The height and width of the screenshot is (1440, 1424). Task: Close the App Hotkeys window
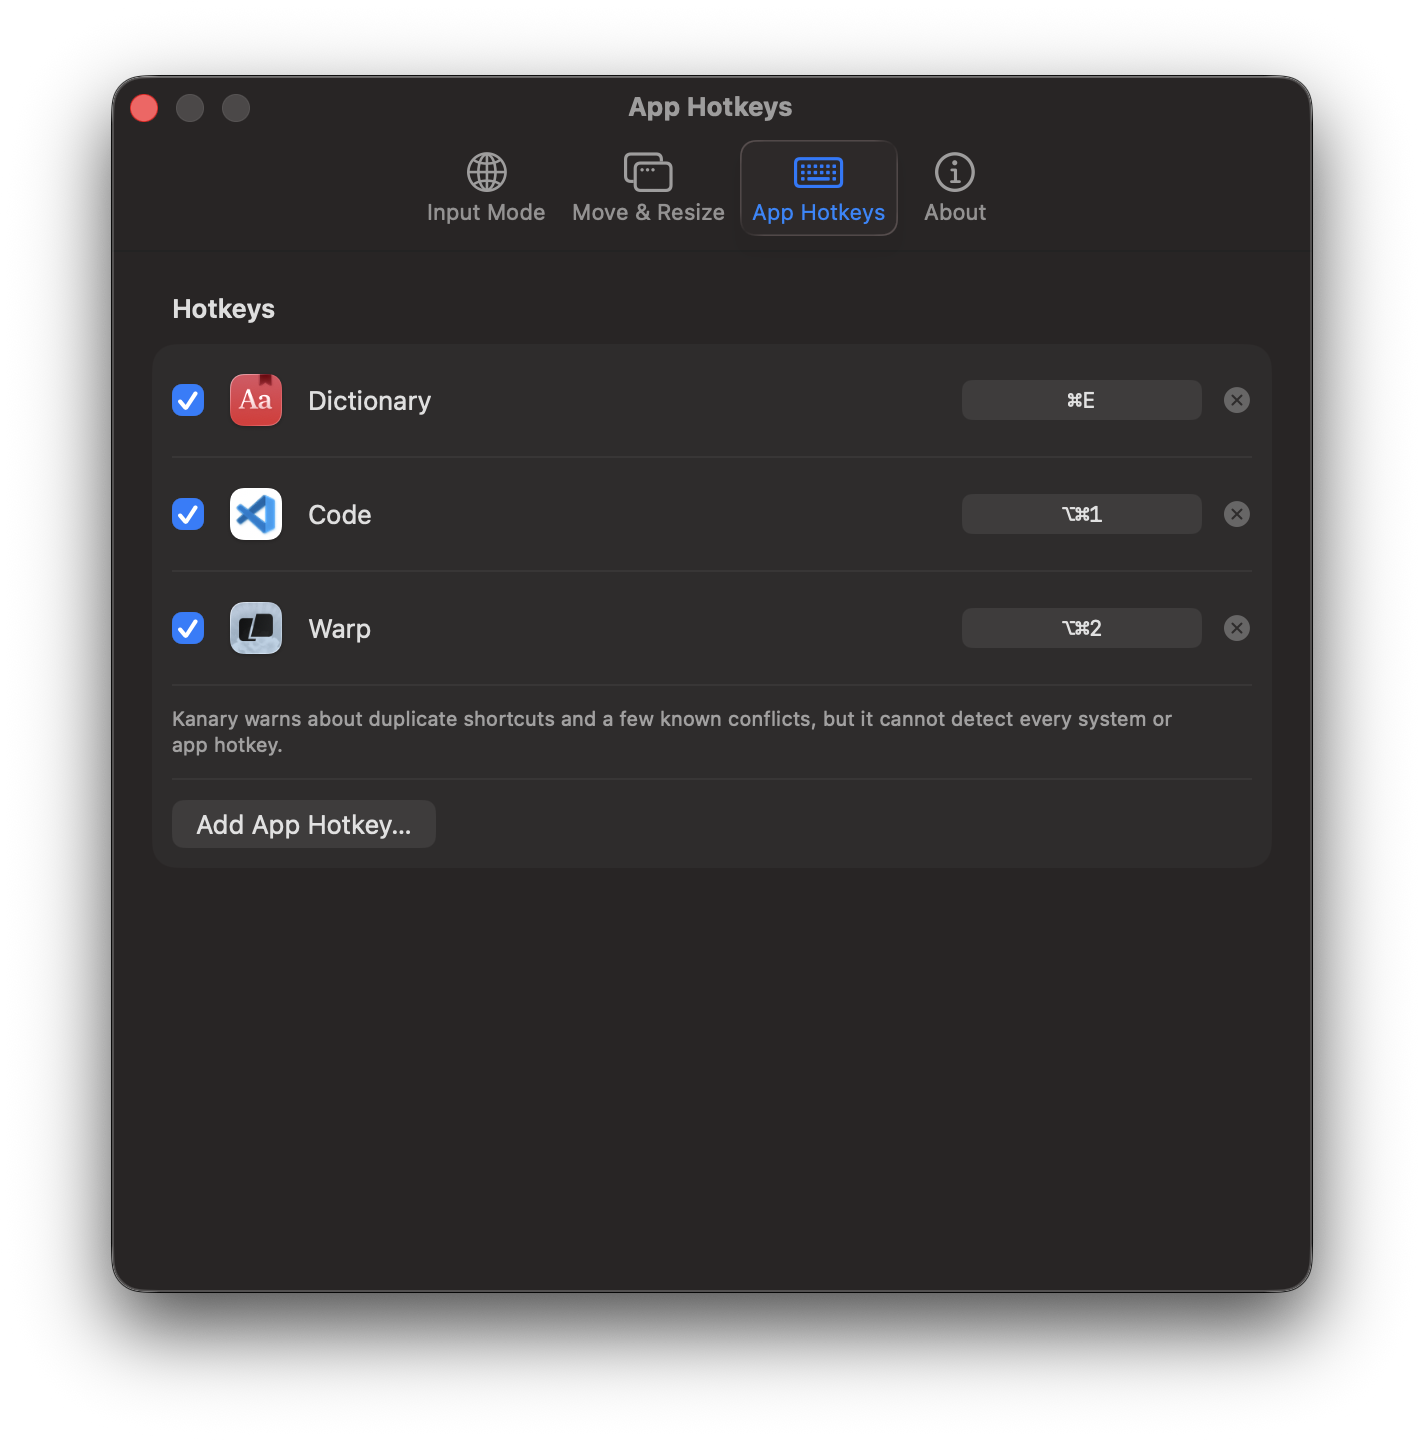click(x=144, y=108)
